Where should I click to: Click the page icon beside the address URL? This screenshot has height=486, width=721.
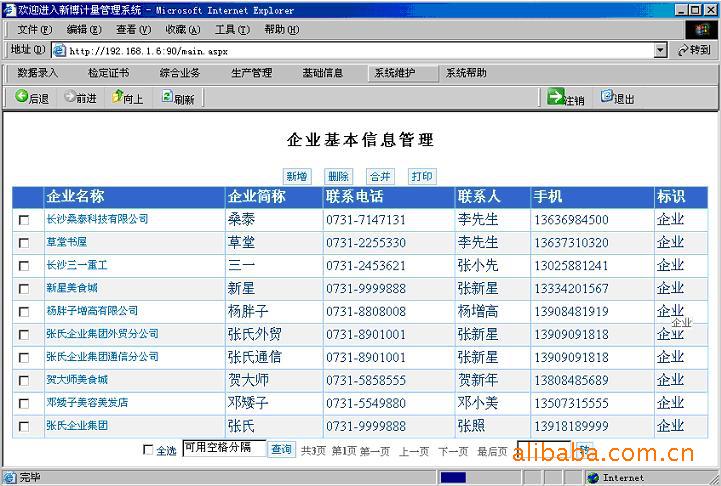pos(59,50)
